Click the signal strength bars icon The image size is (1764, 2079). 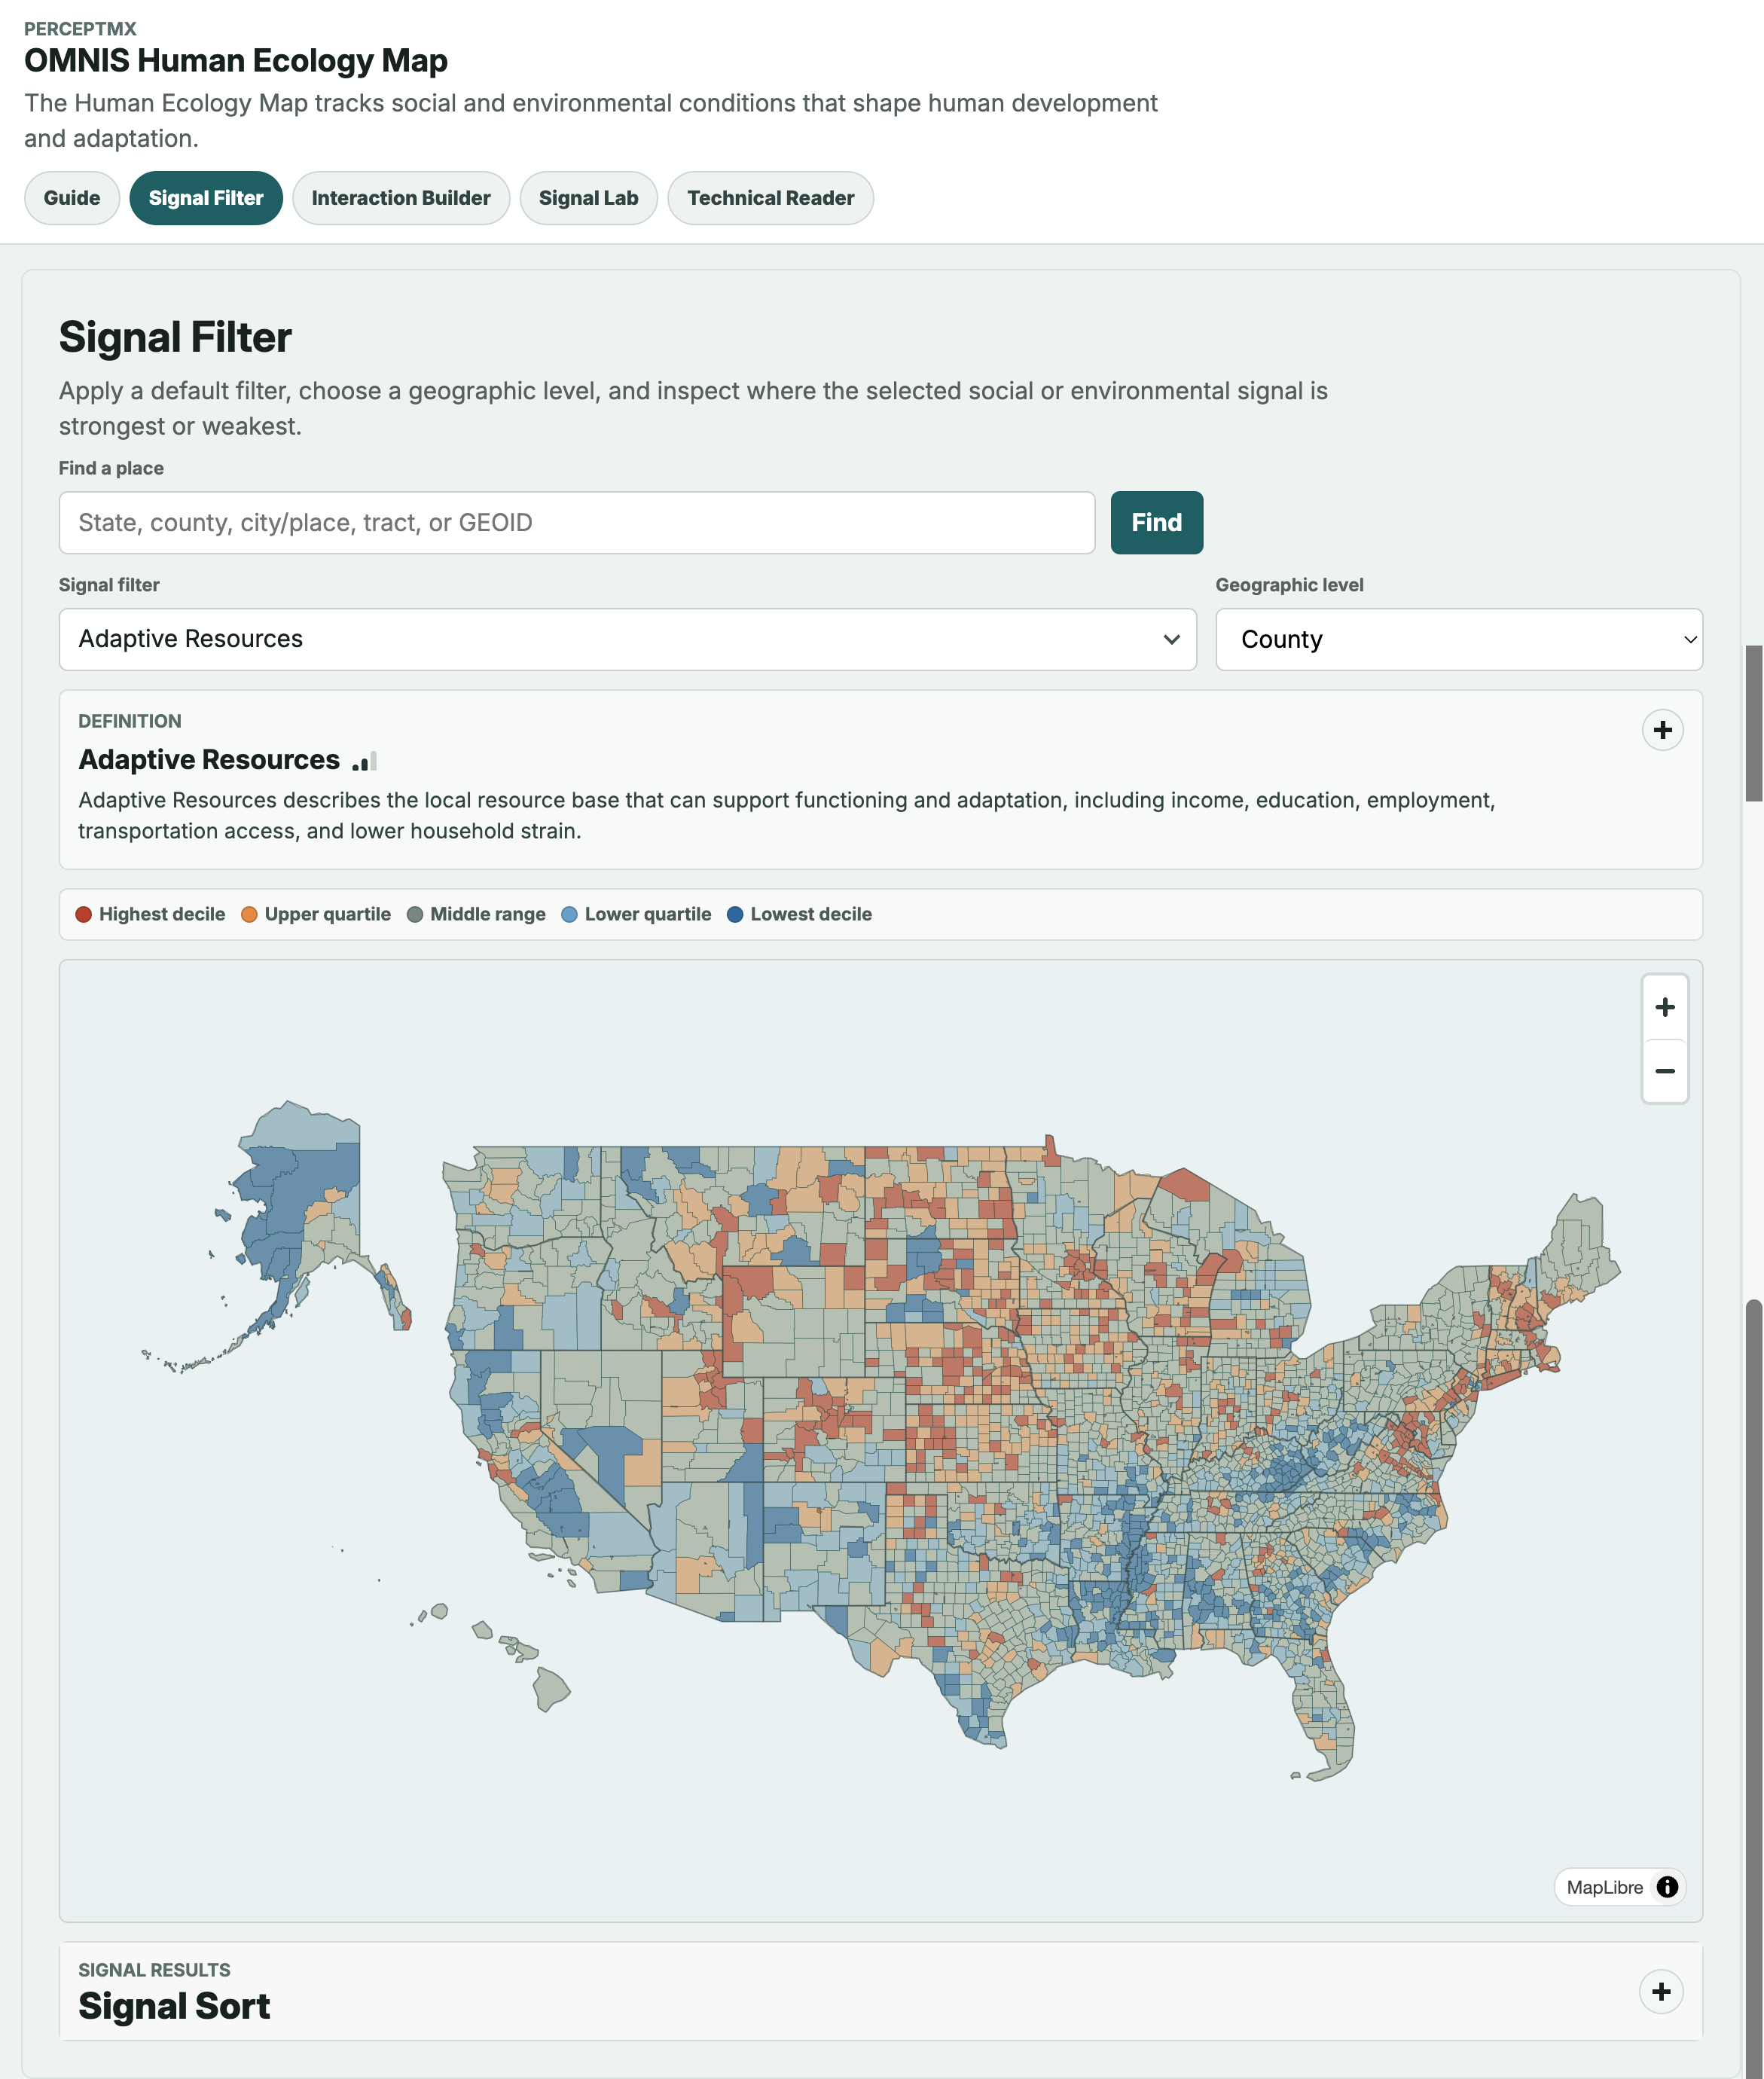pyautogui.click(x=365, y=762)
